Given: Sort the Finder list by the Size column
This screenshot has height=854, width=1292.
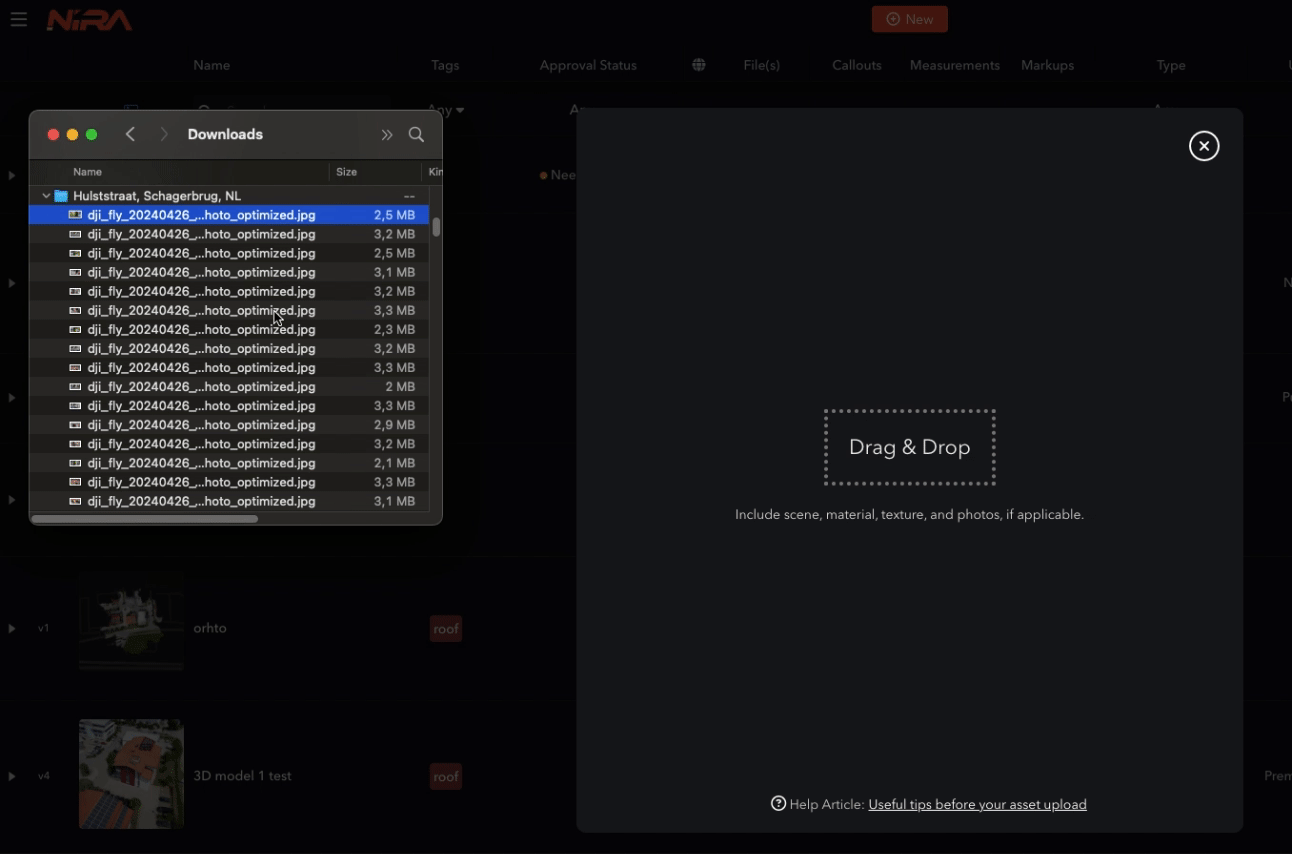Looking at the screenshot, I should [x=375, y=172].
